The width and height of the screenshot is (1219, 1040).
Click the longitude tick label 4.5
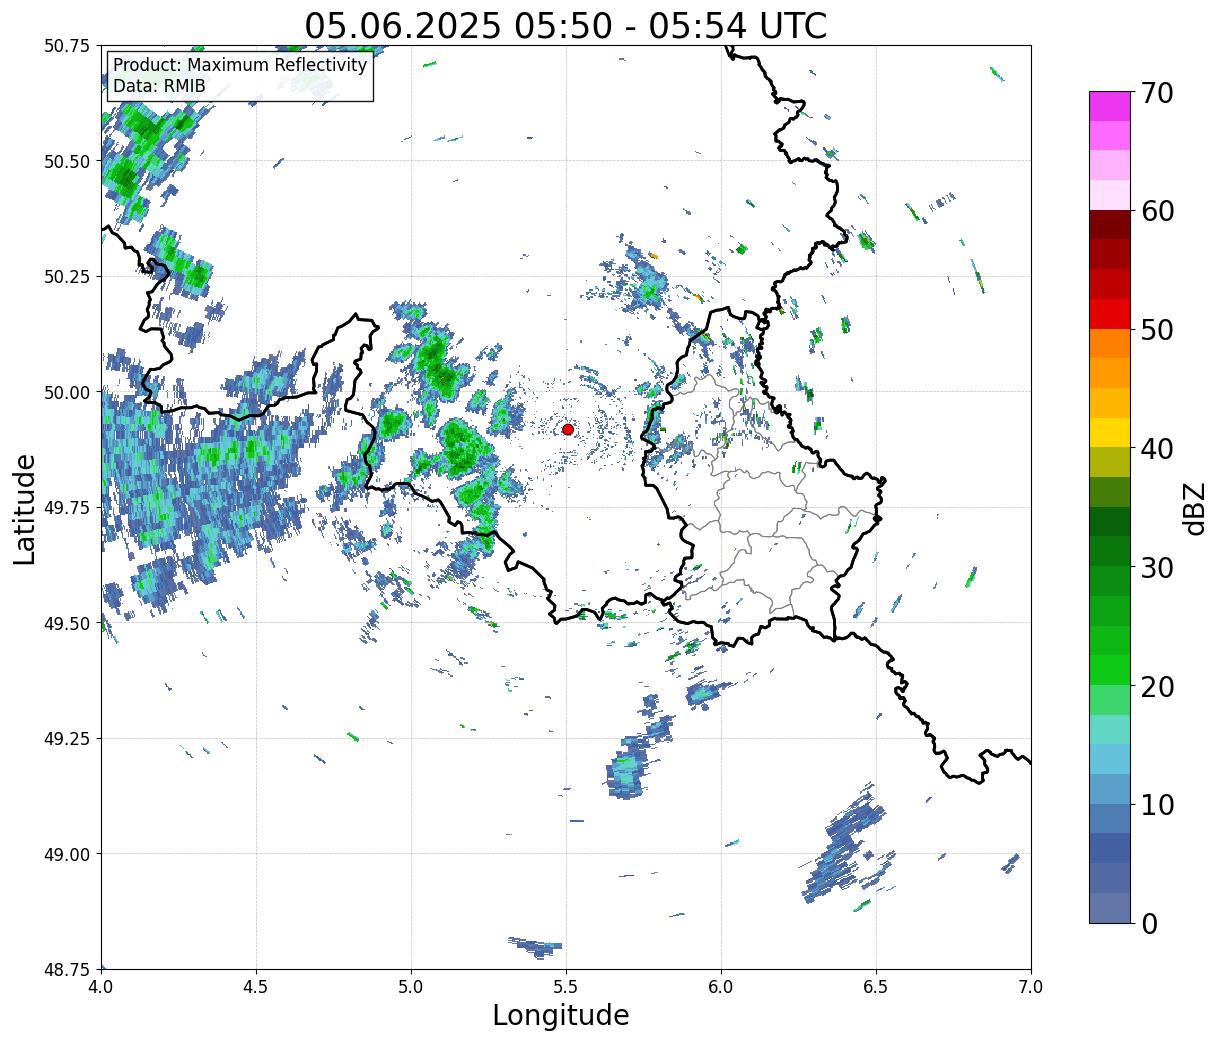[x=256, y=986]
